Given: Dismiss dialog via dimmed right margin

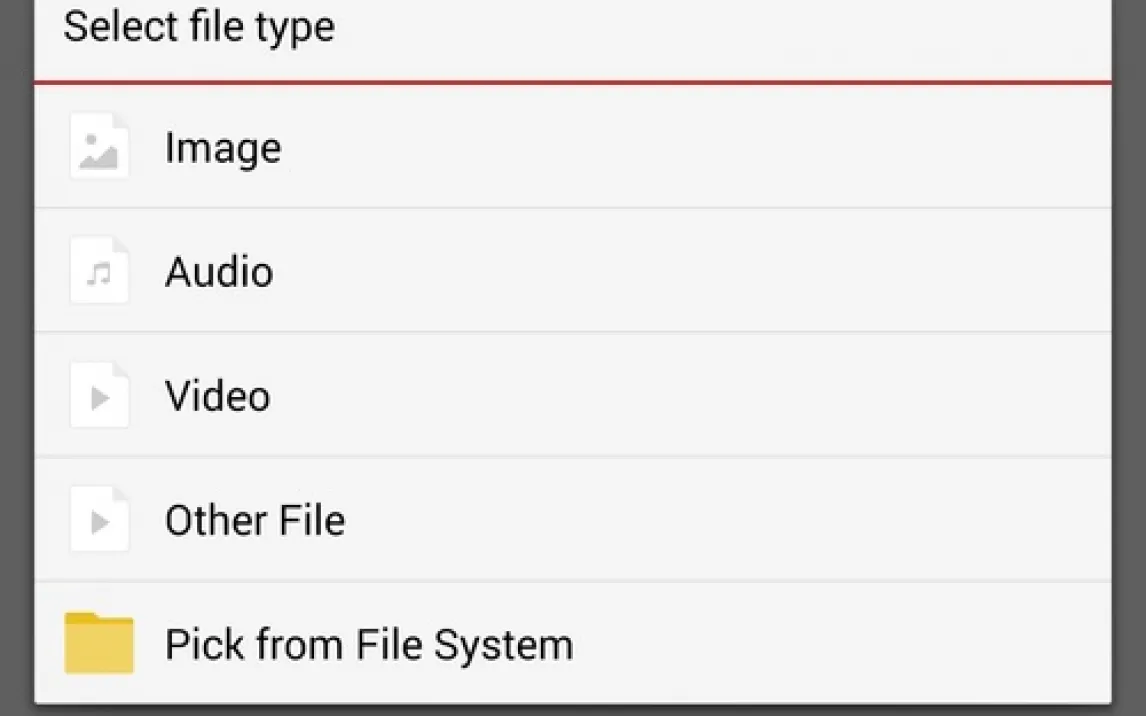Looking at the screenshot, I should pyautogui.click(x=1129, y=360).
